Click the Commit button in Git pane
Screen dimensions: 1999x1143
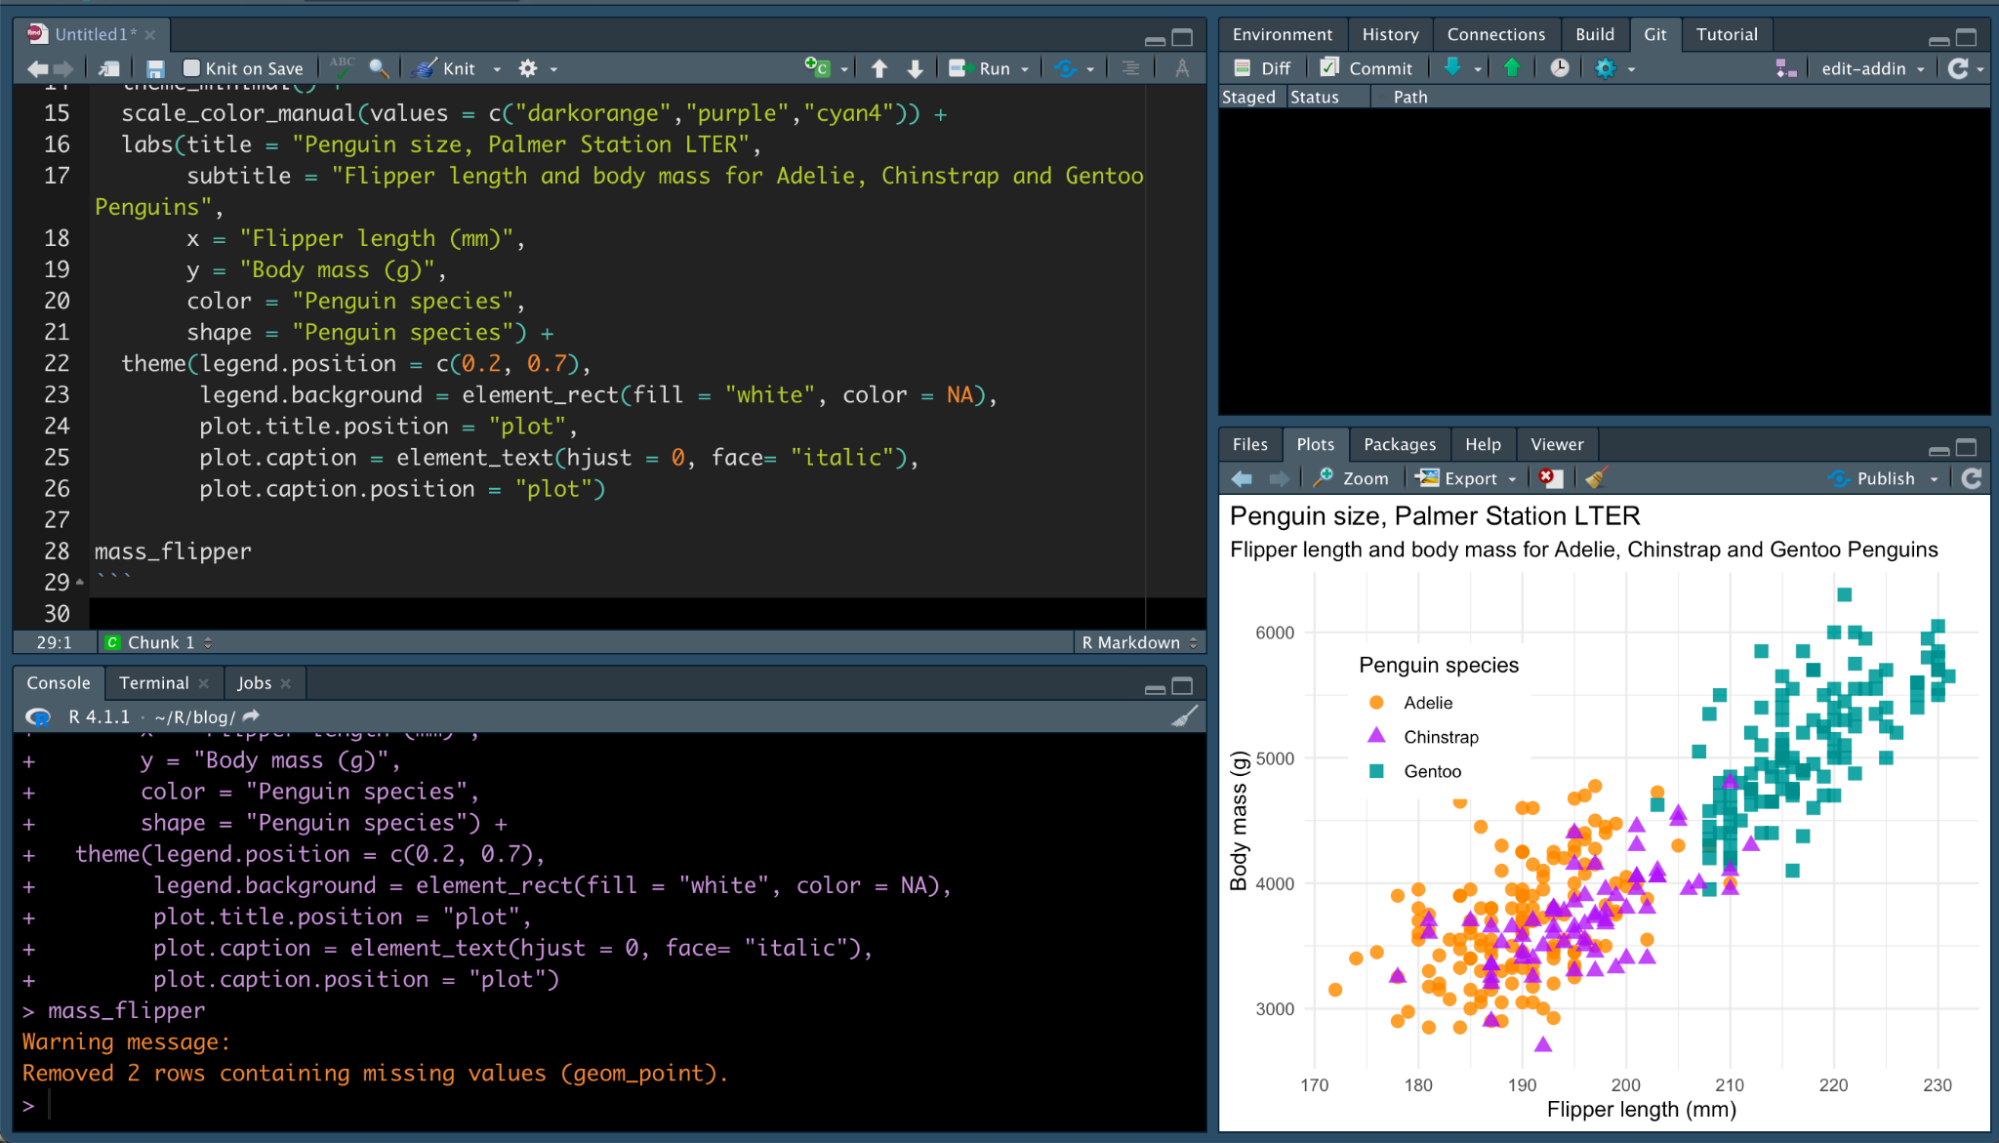pos(1368,68)
